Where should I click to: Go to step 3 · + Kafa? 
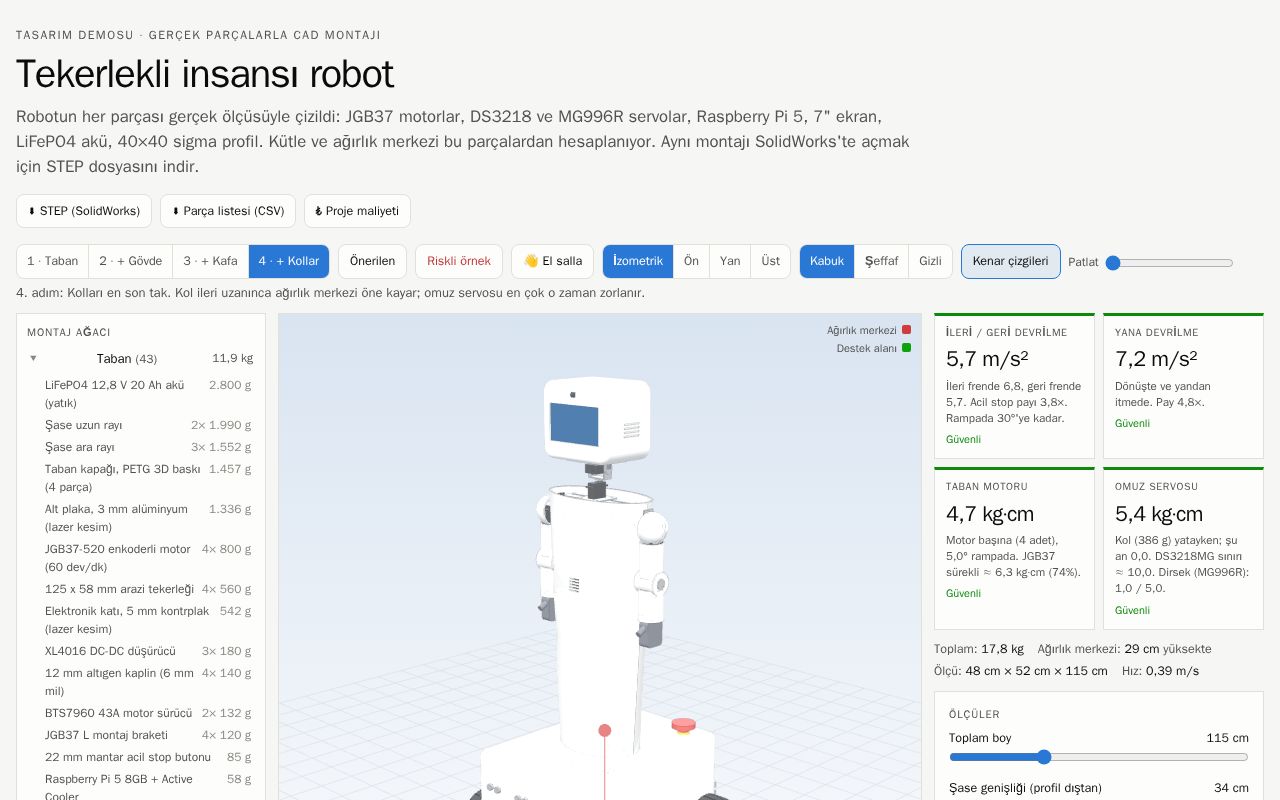(x=211, y=261)
